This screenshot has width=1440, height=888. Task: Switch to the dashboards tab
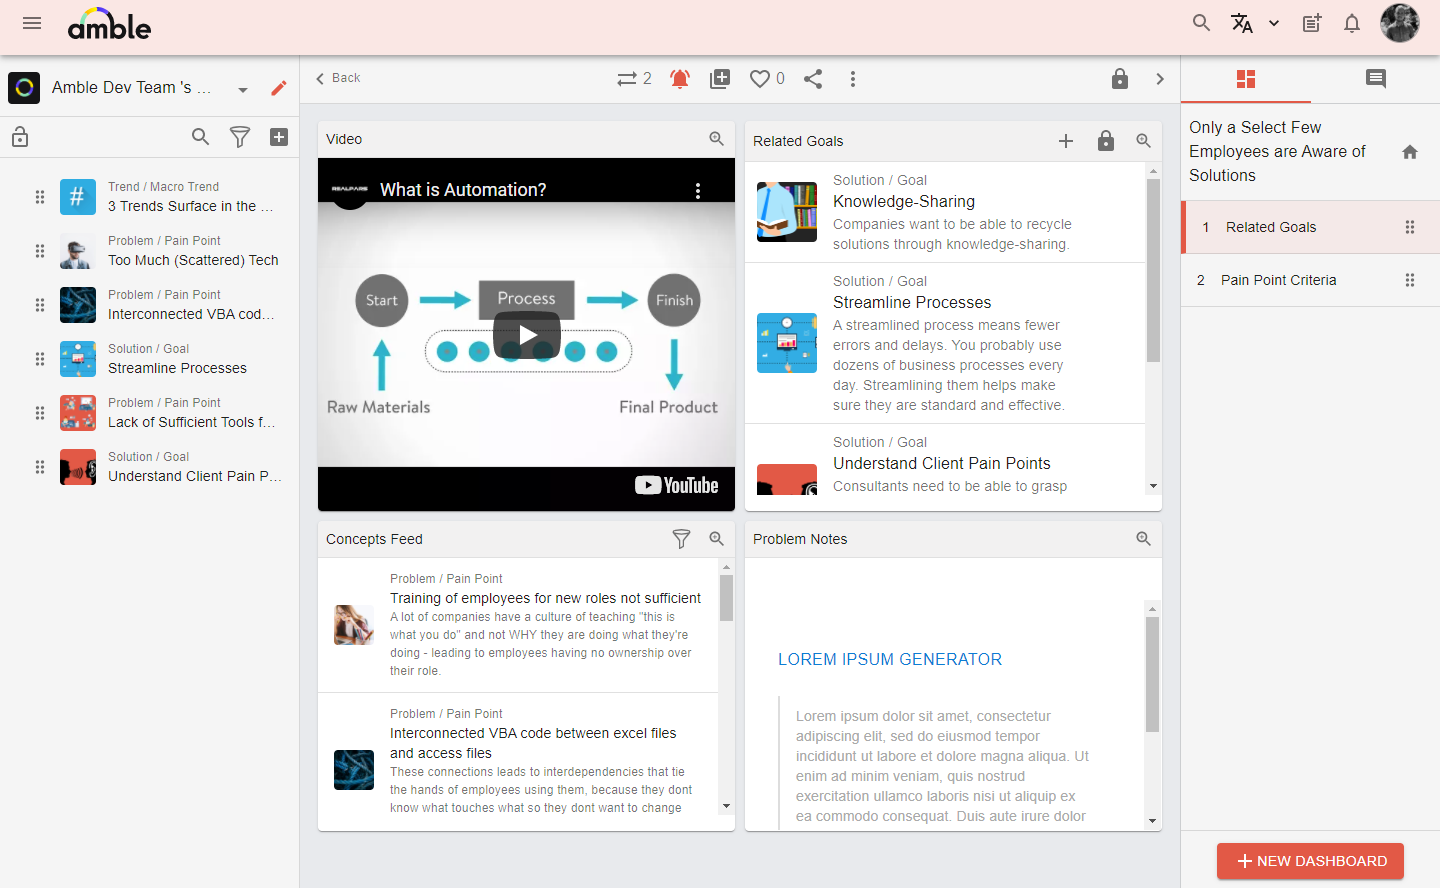point(1246,79)
